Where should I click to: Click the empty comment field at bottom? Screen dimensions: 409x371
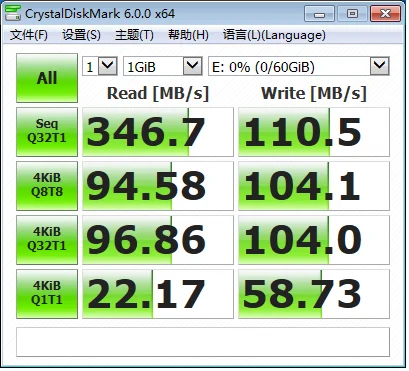point(203,342)
